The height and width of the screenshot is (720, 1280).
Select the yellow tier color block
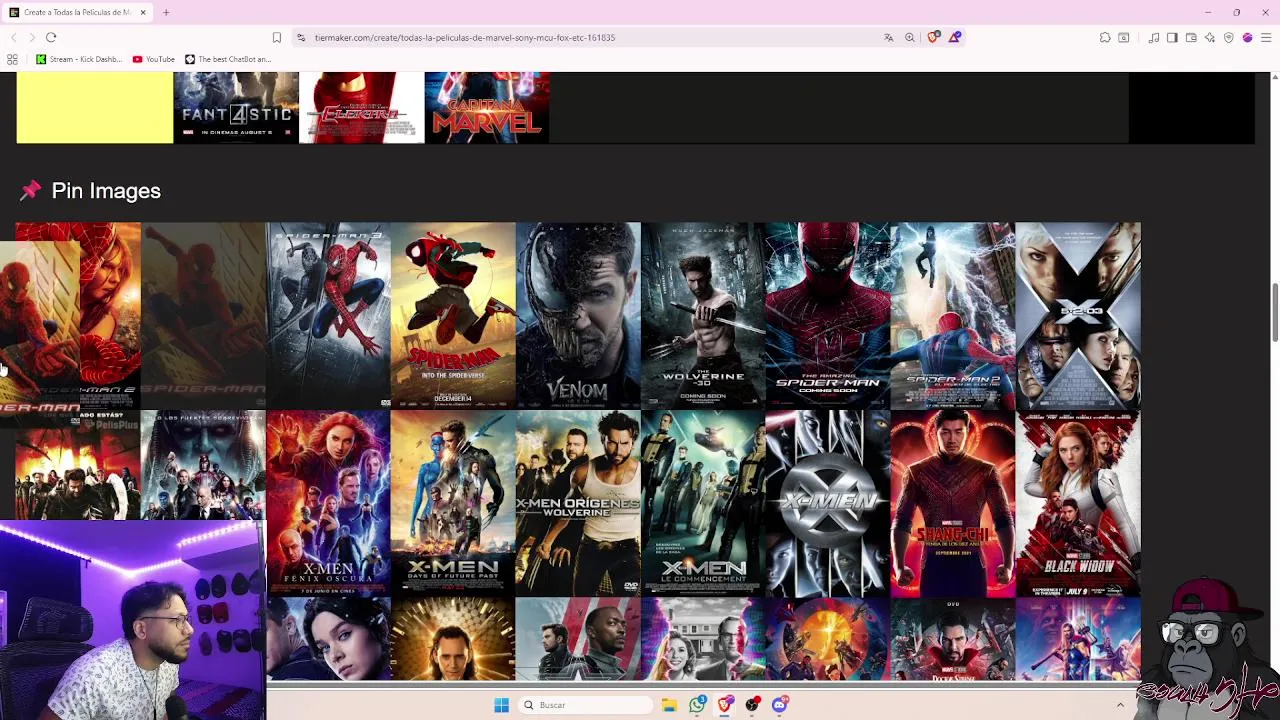(94, 107)
